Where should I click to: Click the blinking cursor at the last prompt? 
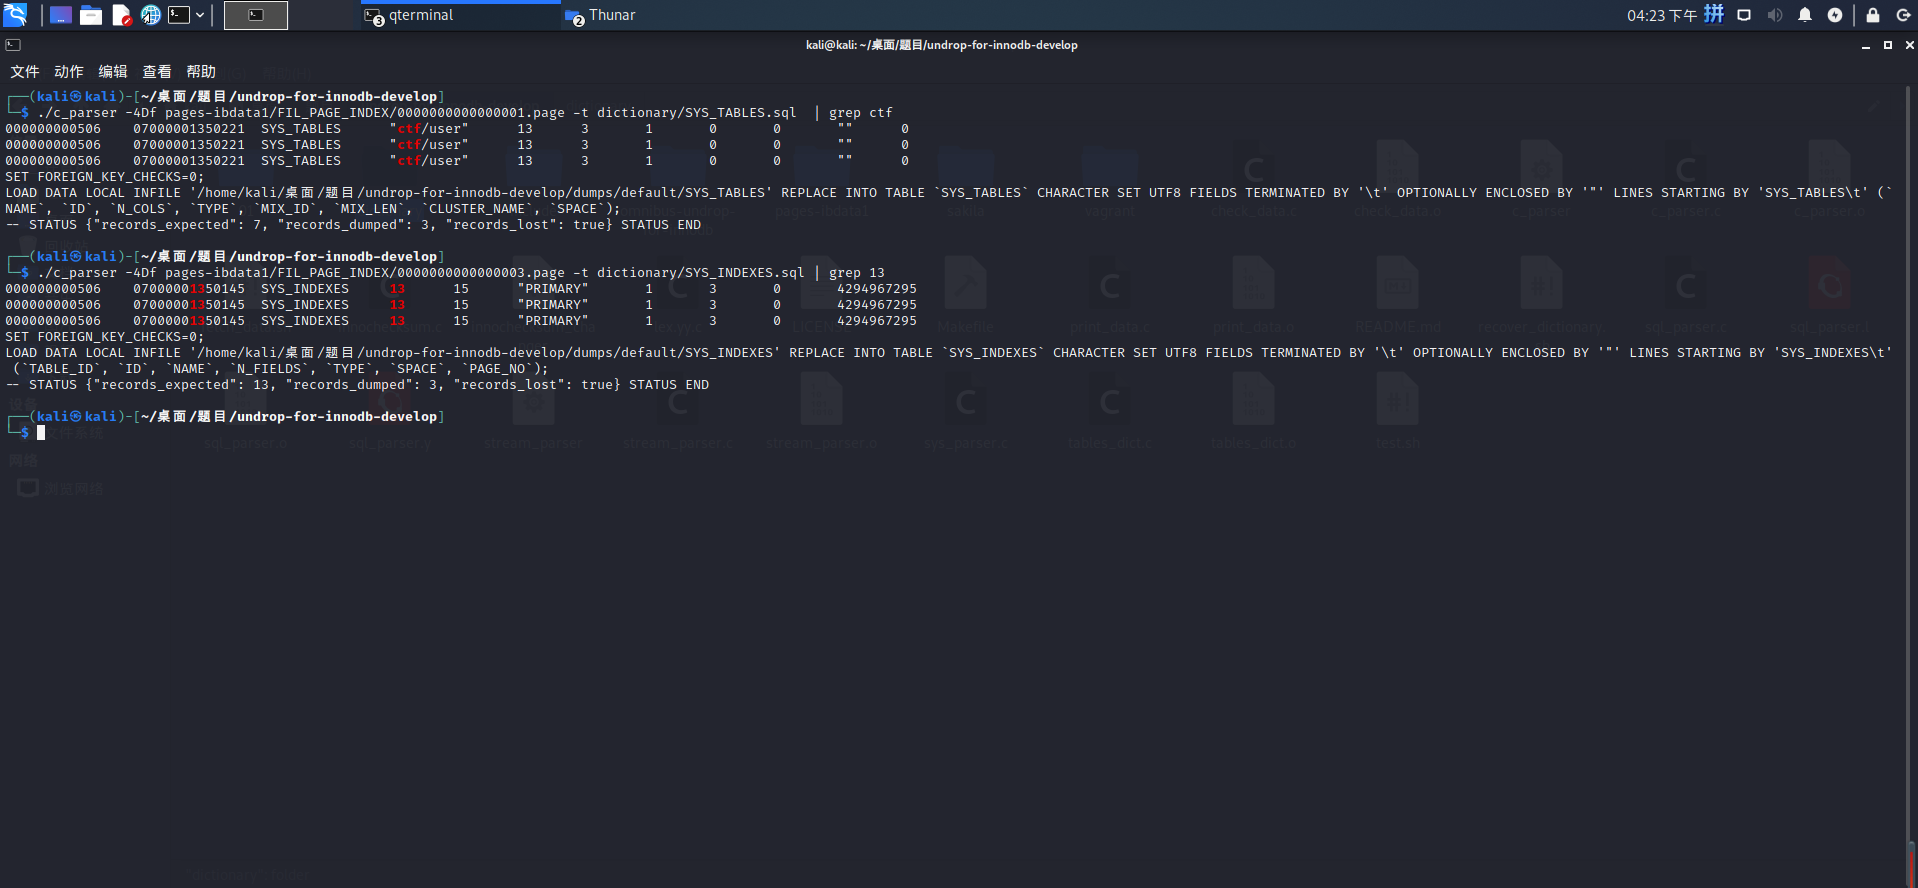click(x=41, y=433)
